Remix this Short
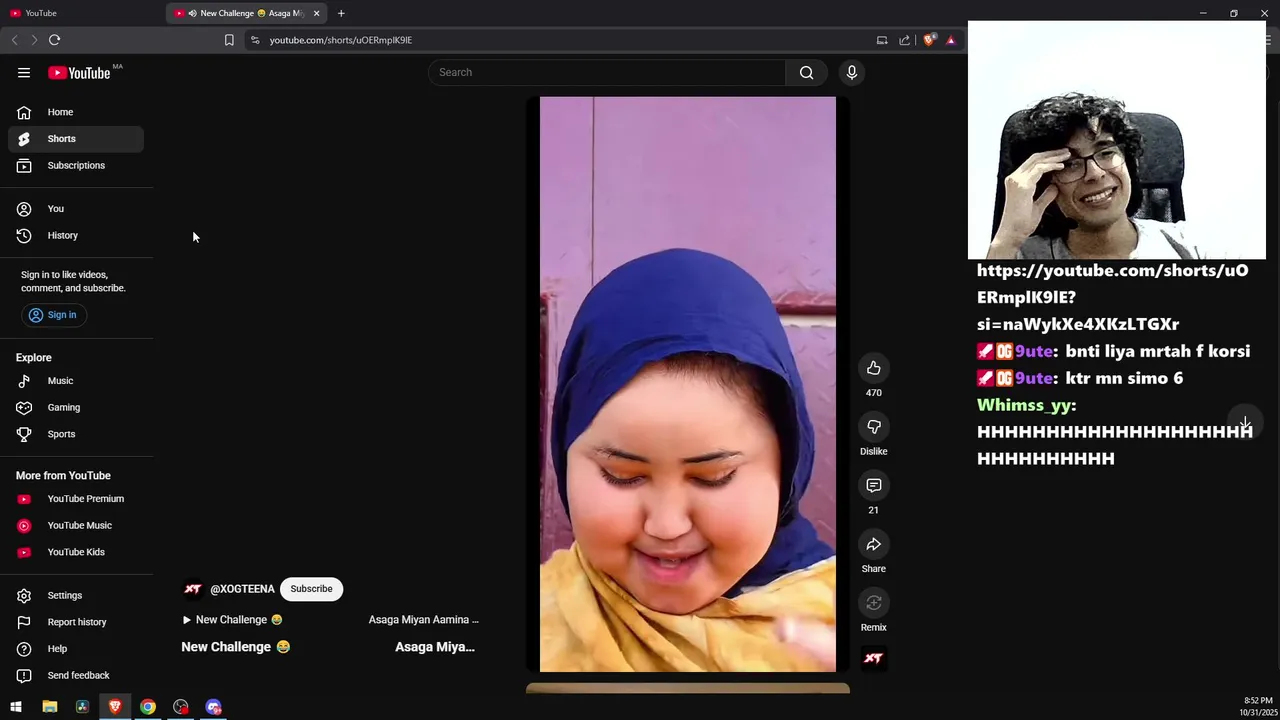1280x720 pixels. pyautogui.click(x=874, y=603)
